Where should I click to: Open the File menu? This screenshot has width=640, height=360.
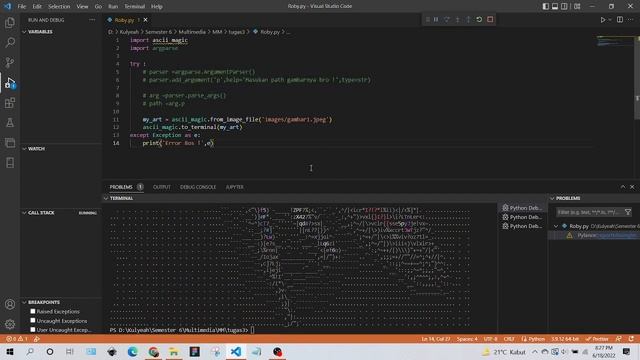tap(22, 7)
